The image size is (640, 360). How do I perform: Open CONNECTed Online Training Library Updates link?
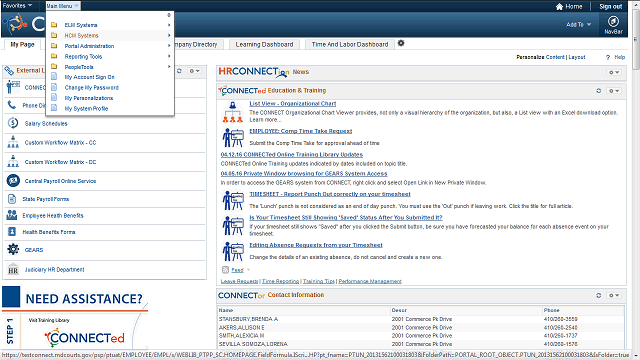coord(291,154)
